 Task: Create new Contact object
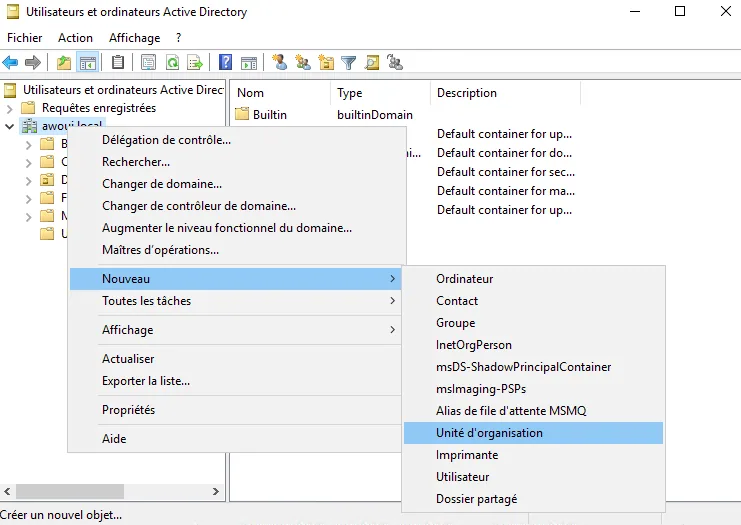(534, 301)
